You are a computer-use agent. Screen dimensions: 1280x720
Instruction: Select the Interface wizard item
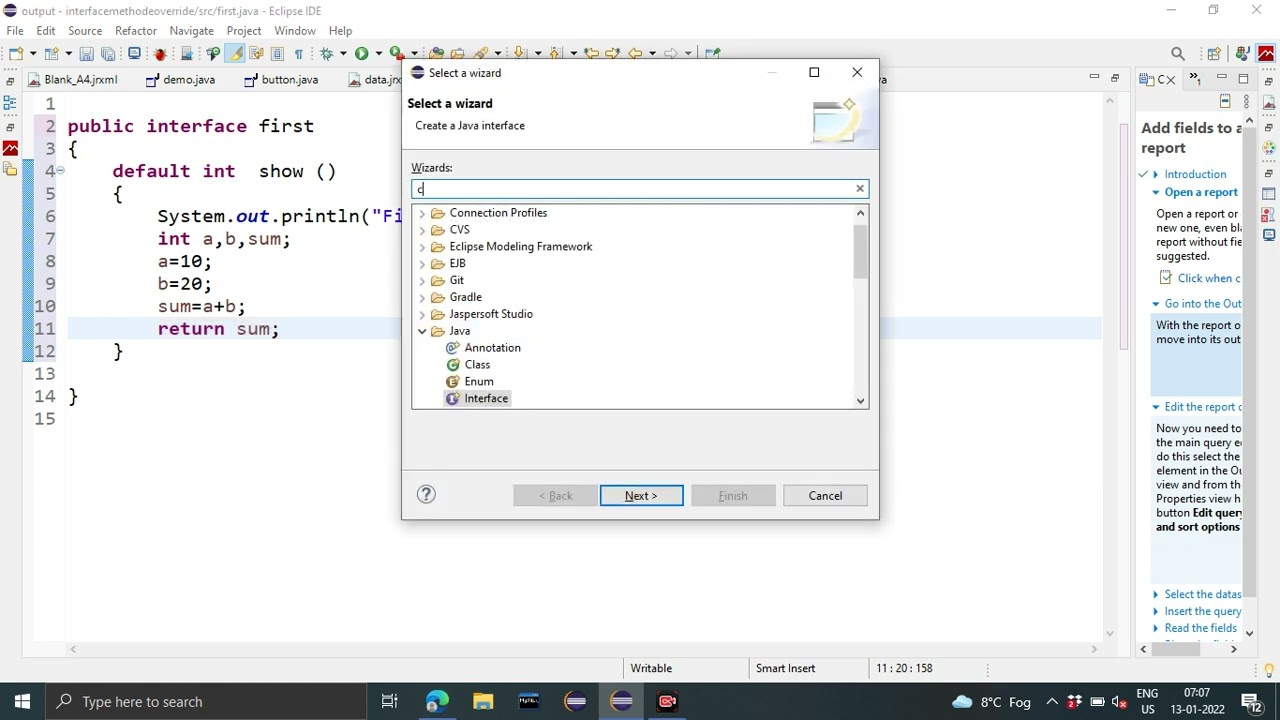(477, 399)
